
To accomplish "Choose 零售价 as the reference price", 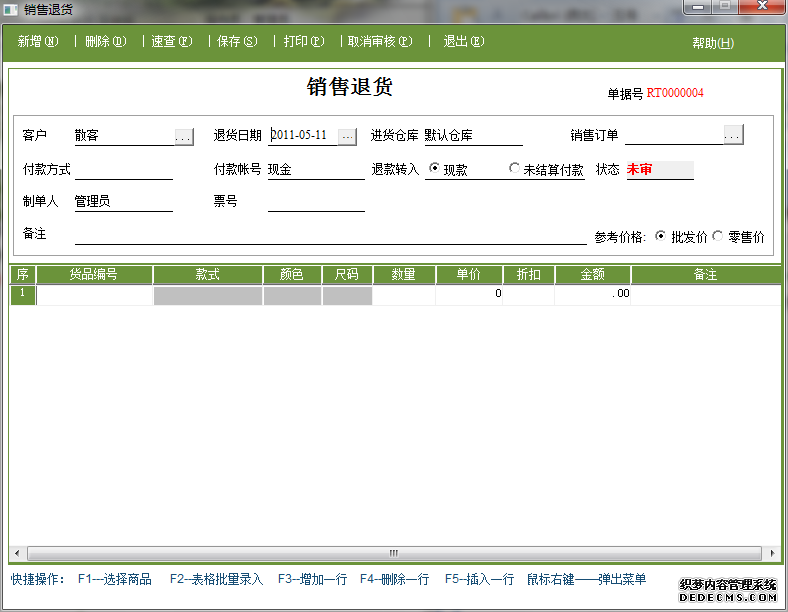I will (718, 237).
